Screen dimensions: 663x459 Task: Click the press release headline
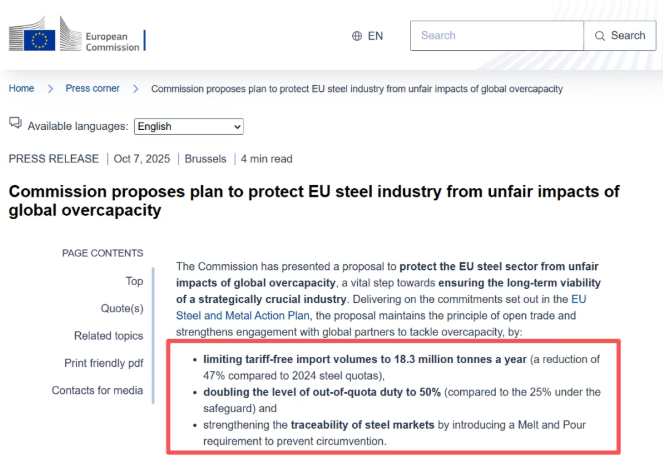[x=314, y=201]
